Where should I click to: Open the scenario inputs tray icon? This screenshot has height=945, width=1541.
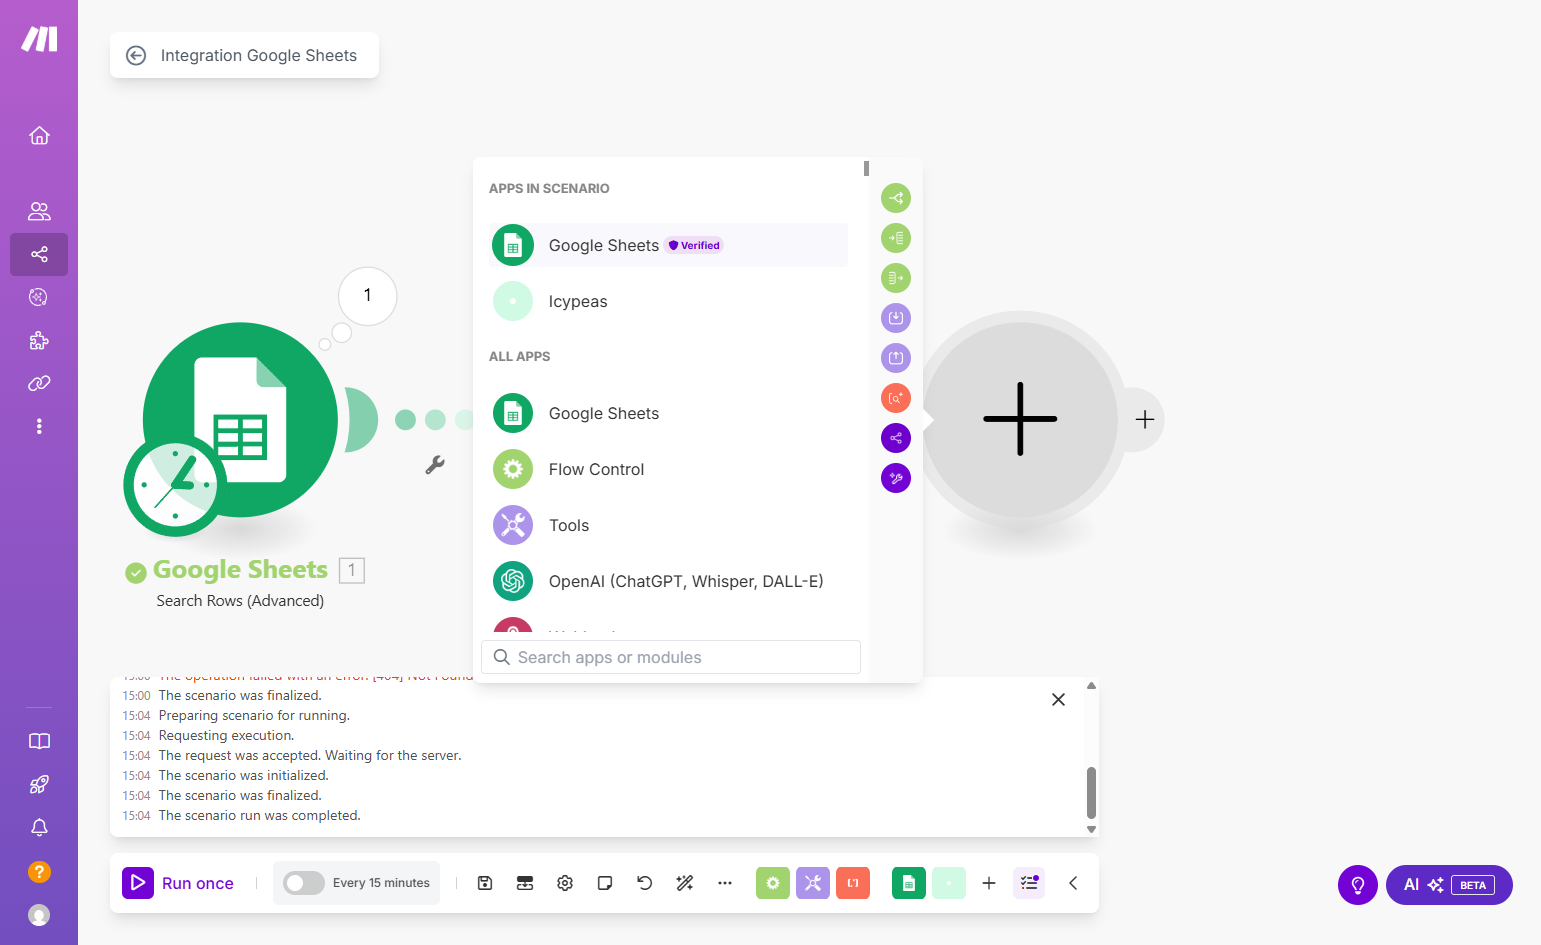coord(525,883)
